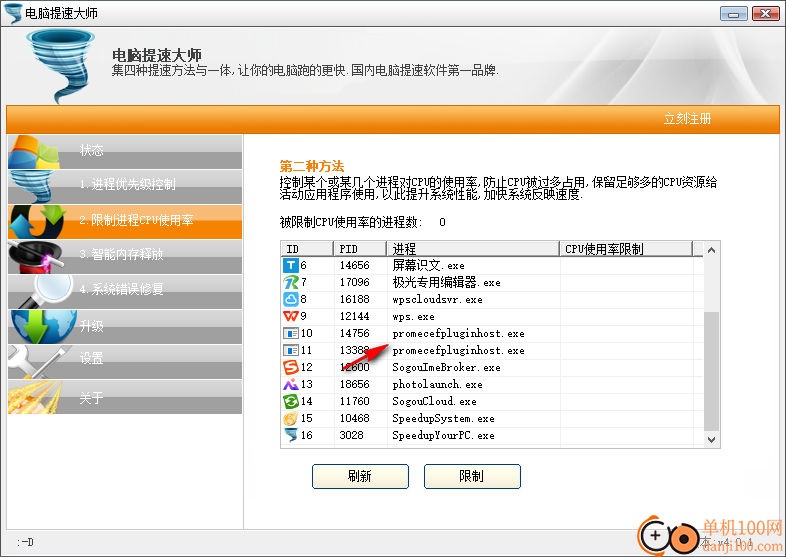Open 3.智能内存释放 section
The width and height of the screenshot is (786, 557).
[x=125, y=257]
